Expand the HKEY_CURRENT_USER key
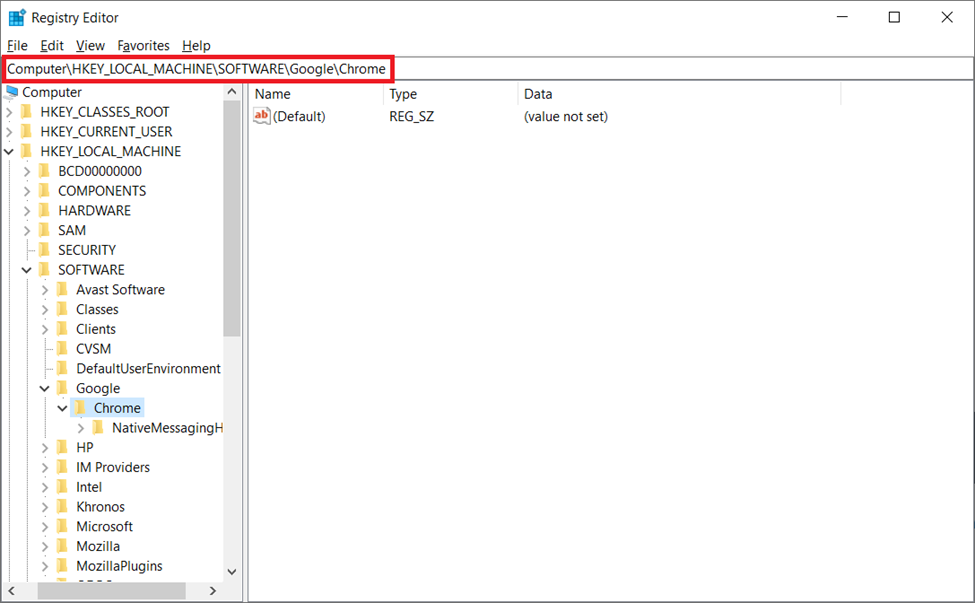This screenshot has height=603, width=975. pyautogui.click(x=9, y=131)
